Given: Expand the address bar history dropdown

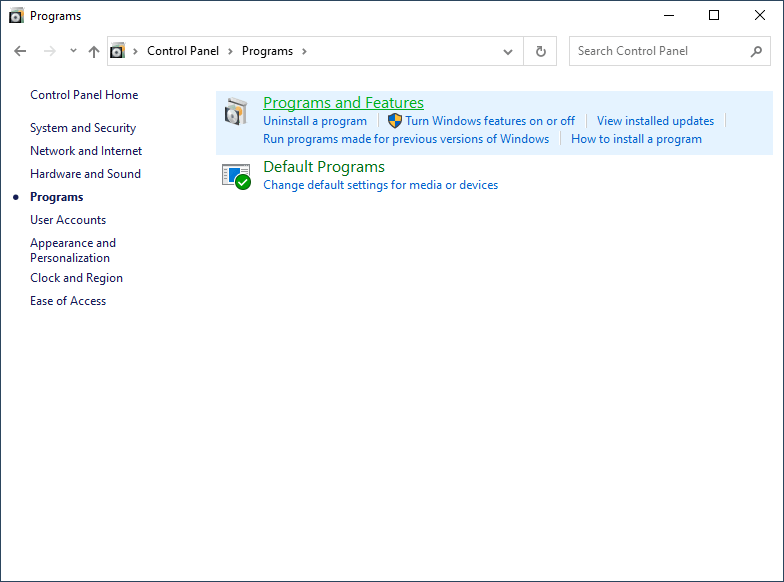Looking at the screenshot, I should tap(508, 51).
